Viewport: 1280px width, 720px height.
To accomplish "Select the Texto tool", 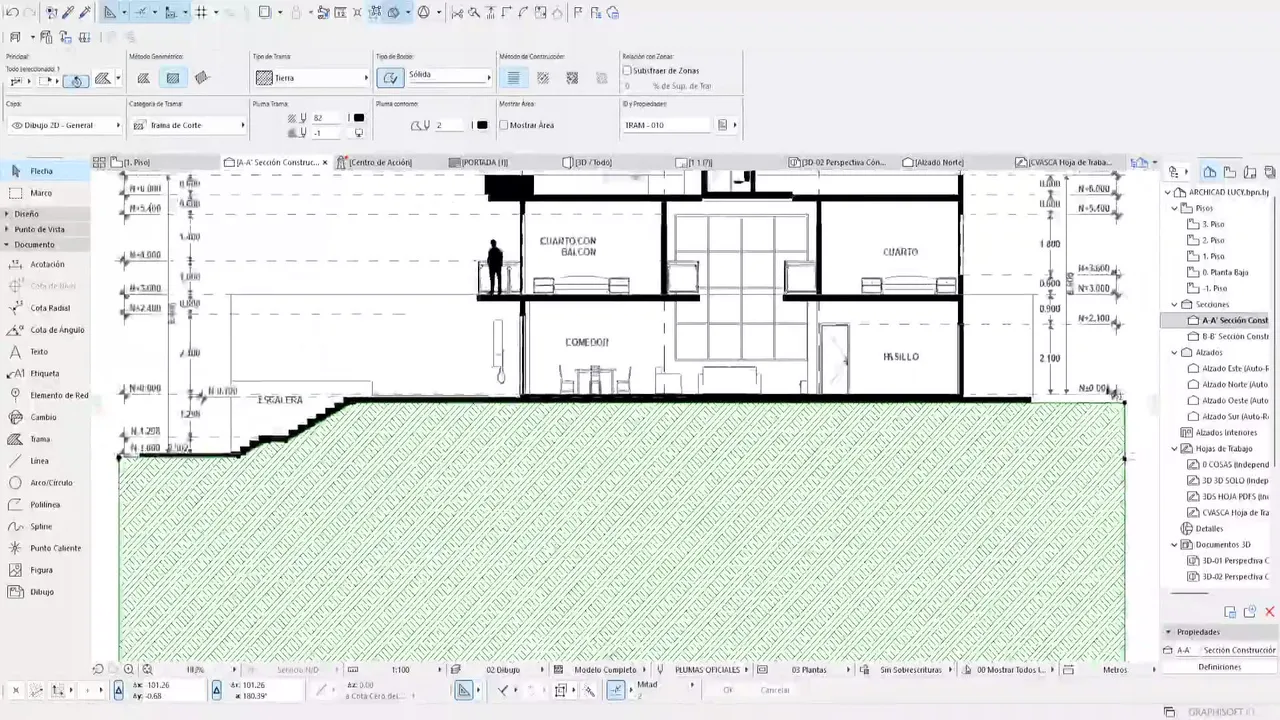I will click(x=45, y=352).
